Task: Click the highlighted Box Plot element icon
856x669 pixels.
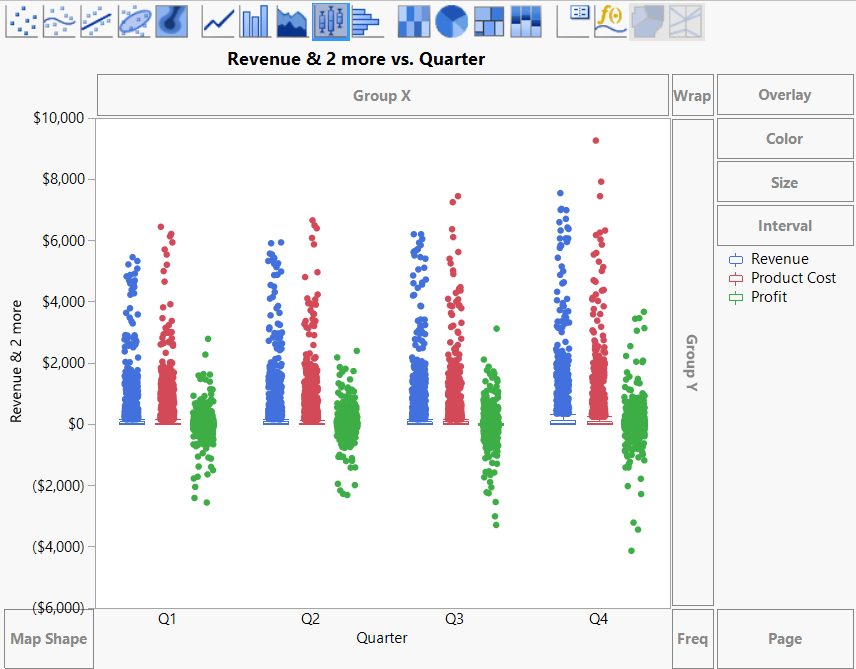Action: pos(328,21)
